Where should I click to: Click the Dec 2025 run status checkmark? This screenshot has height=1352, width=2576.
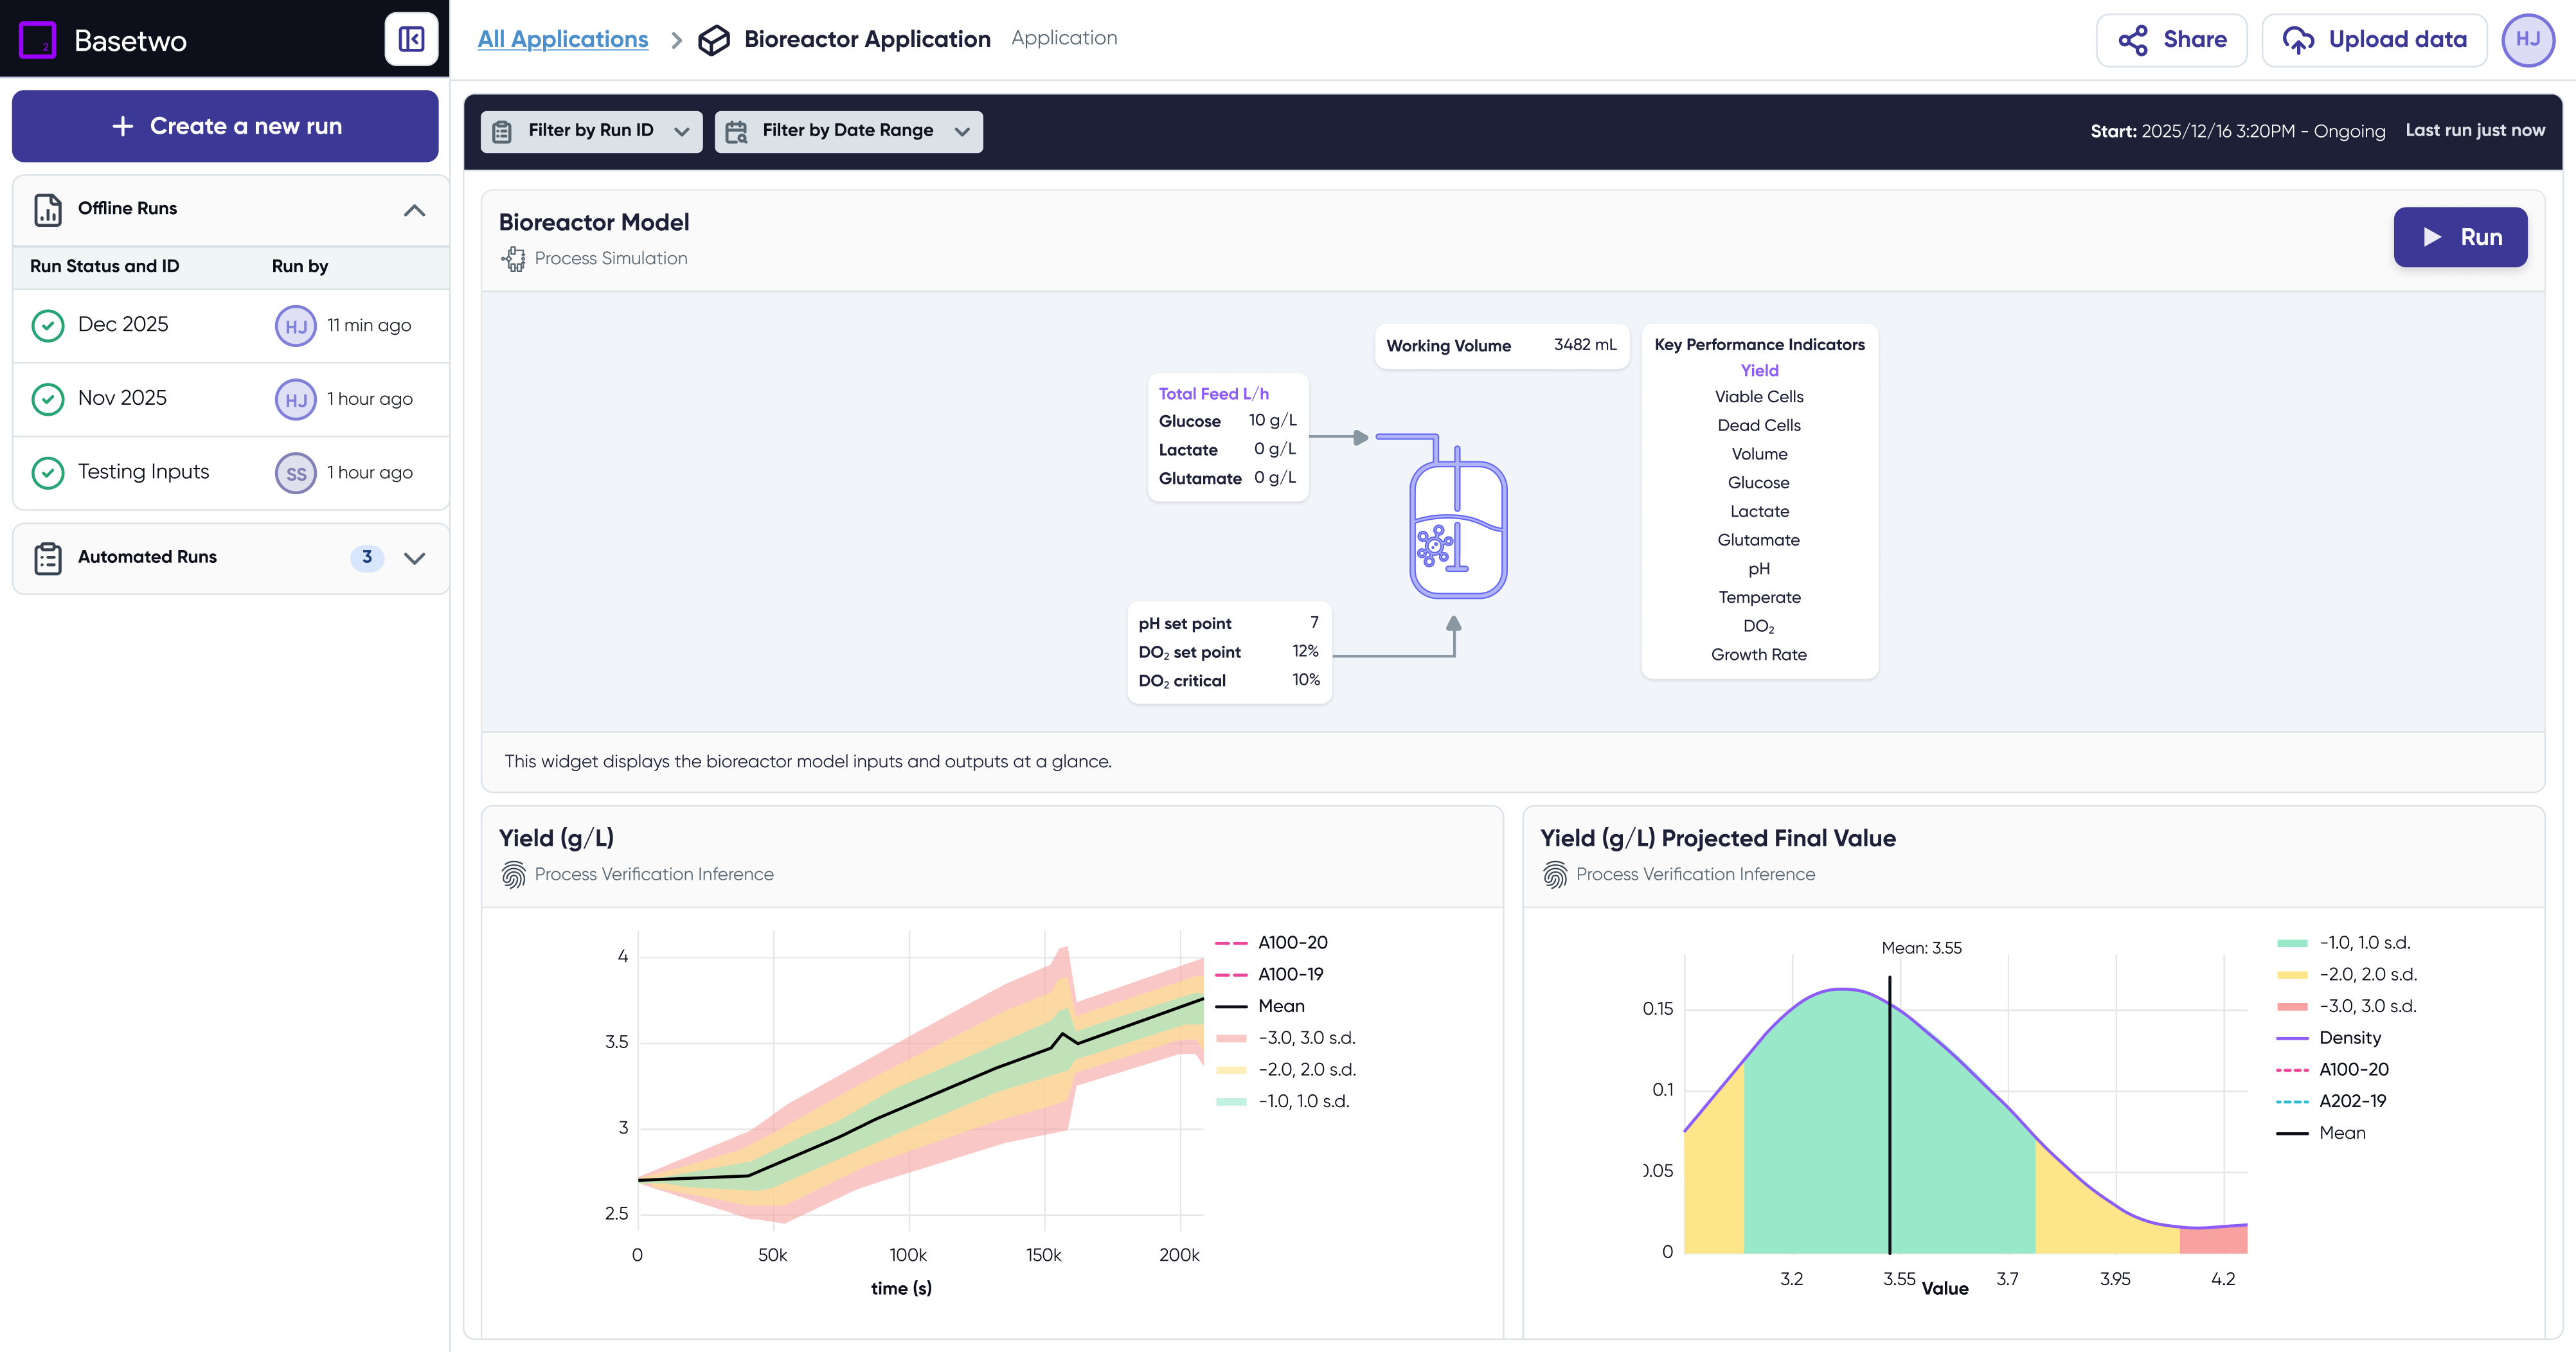48,325
